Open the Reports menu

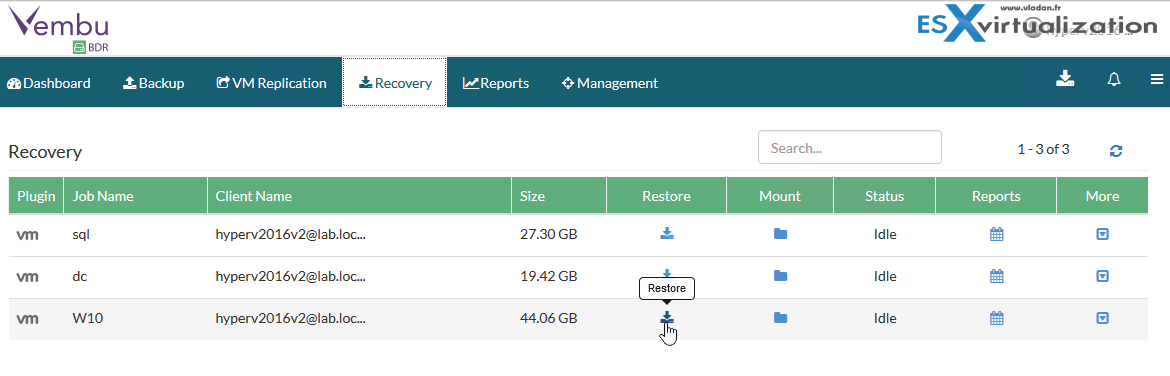pyautogui.click(x=496, y=83)
